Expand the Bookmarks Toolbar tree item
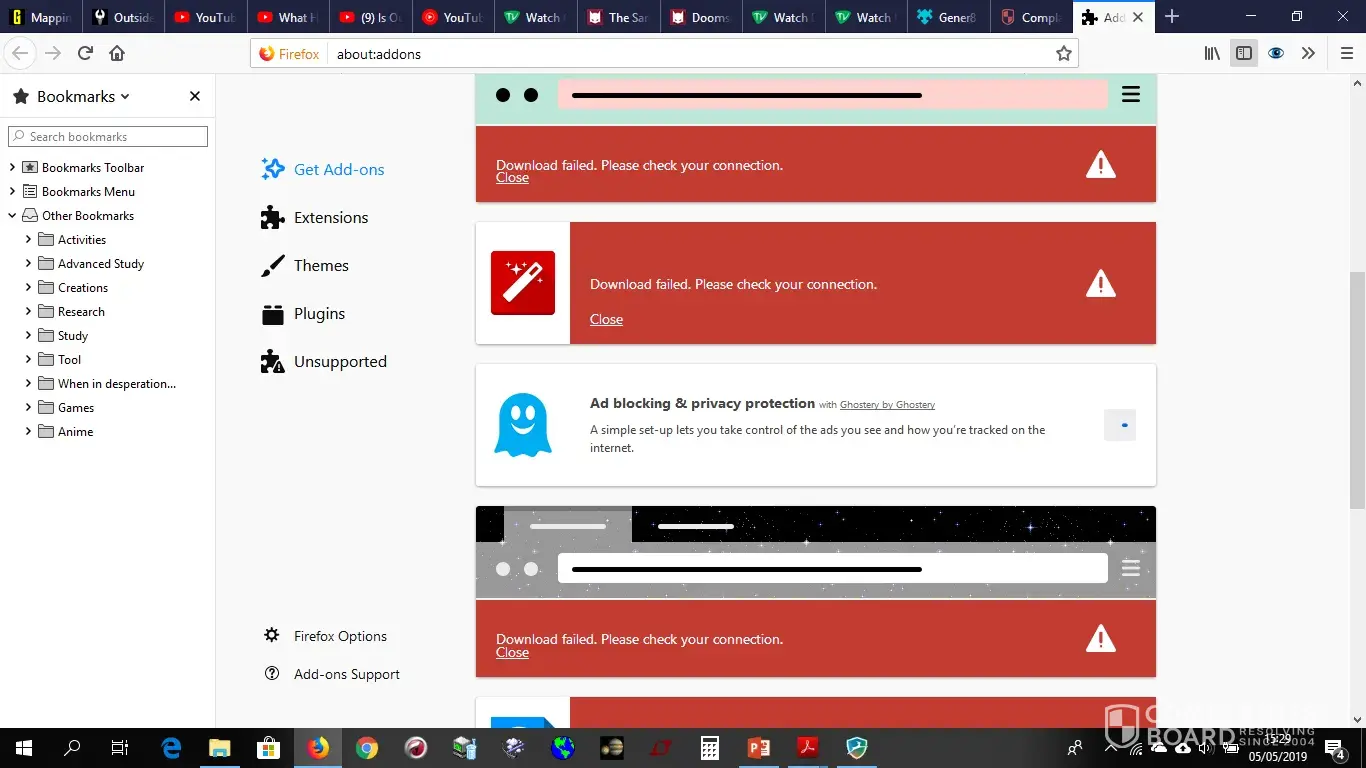 [13, 167]
